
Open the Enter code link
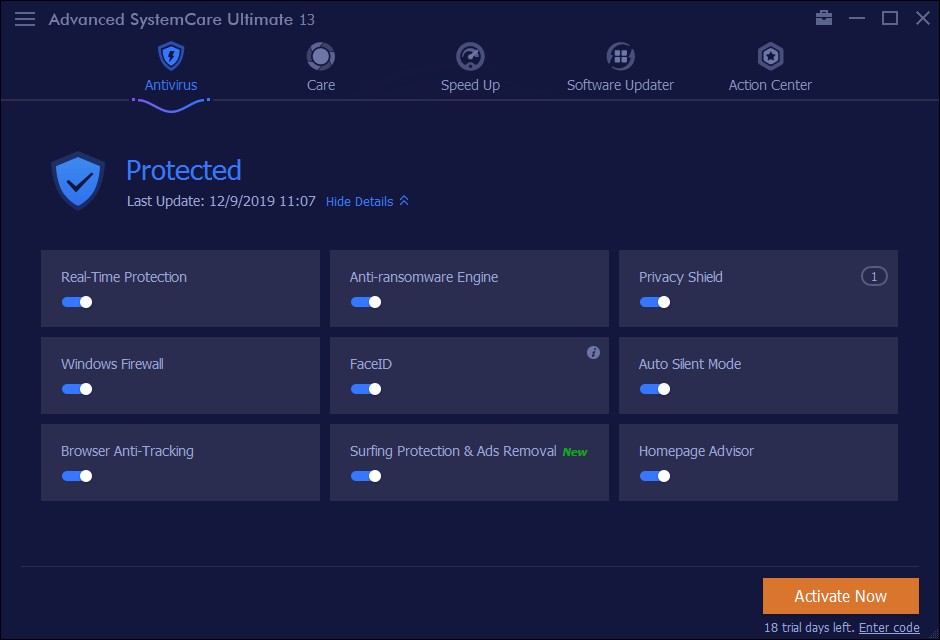(x=887, y=627)
